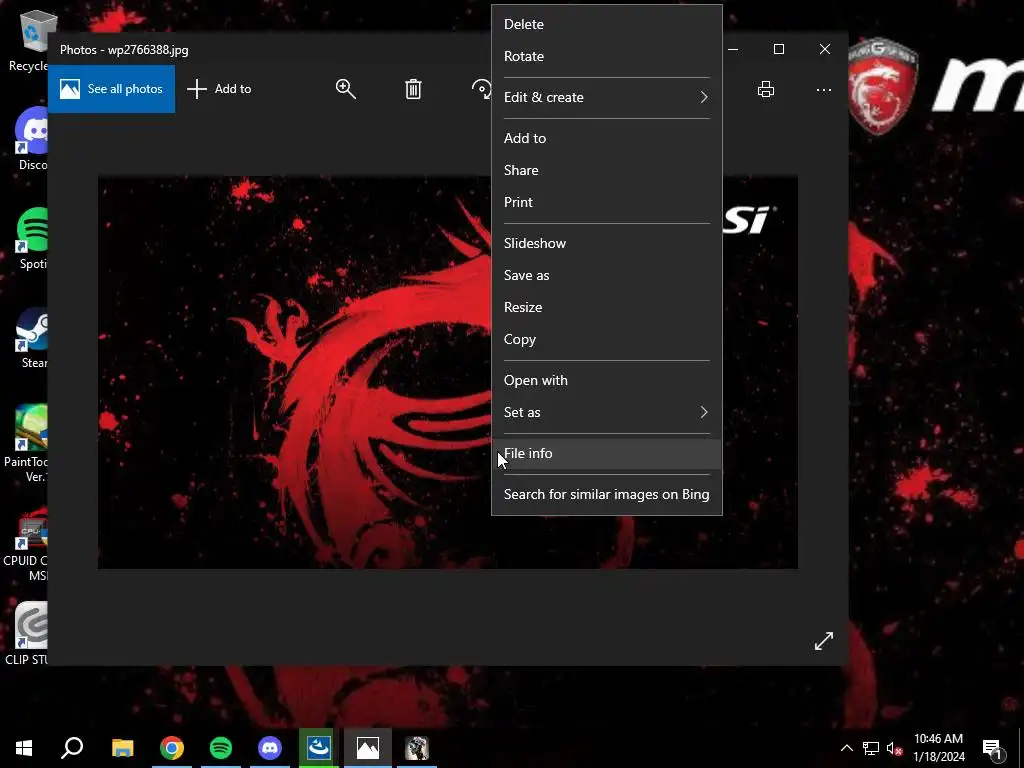Open Spotify from the taskbar
The image size is (1024, 768).
click(x=221, y=748)
